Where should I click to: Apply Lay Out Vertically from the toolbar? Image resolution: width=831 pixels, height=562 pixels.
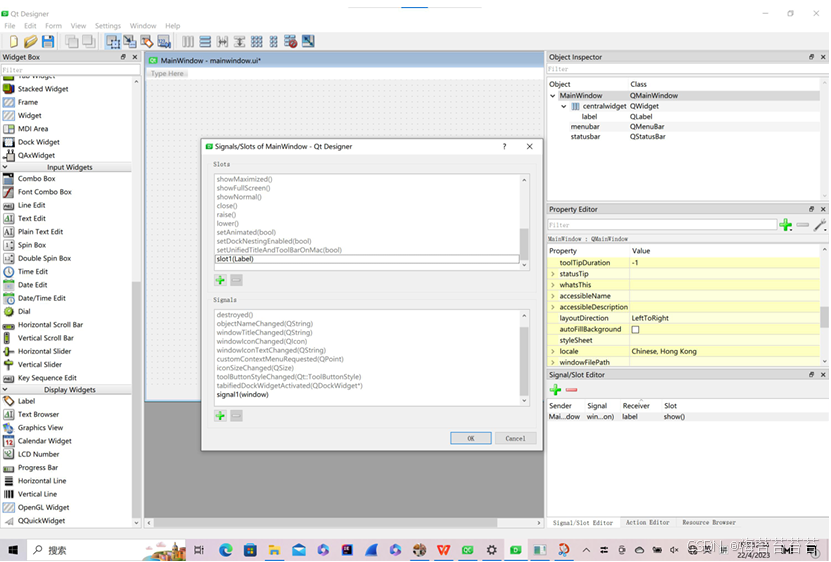[205, 41]
